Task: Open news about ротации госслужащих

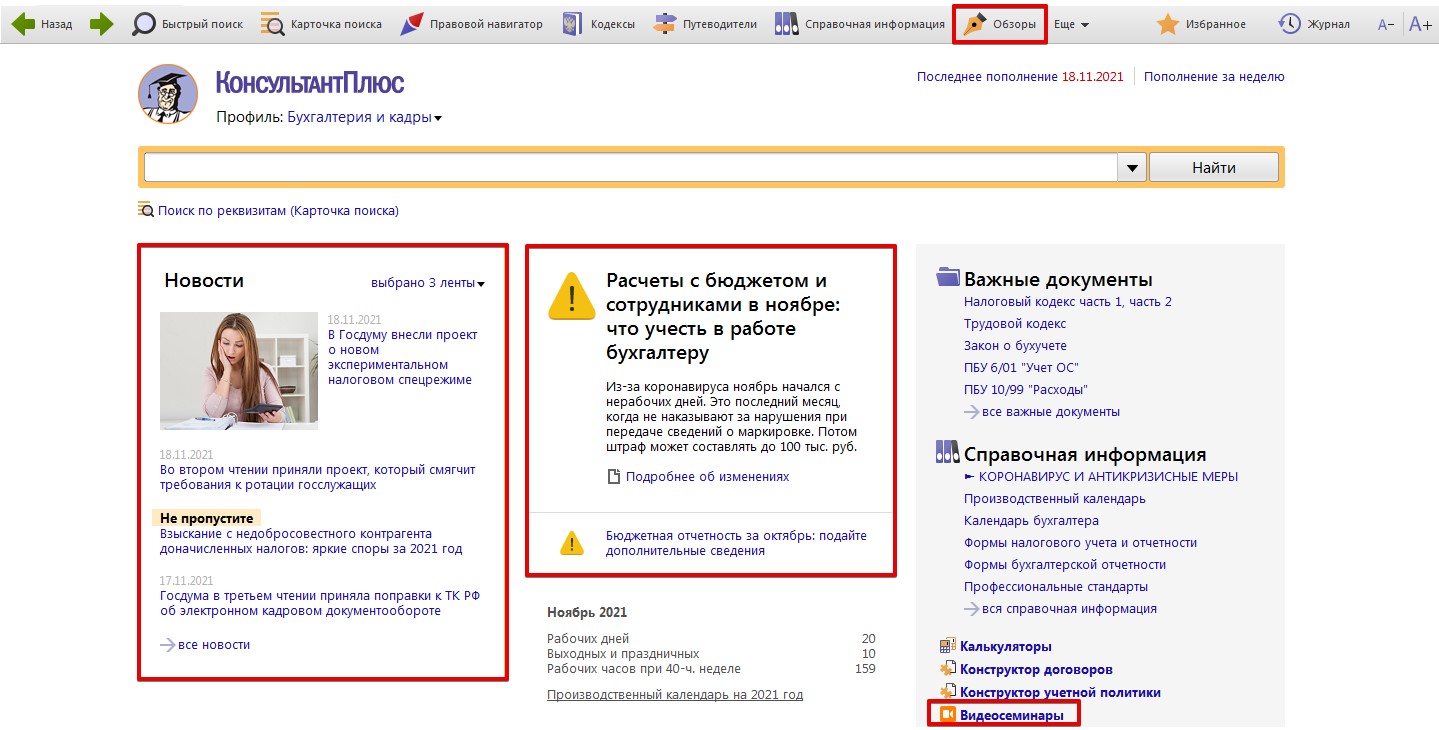Action: 318,477
